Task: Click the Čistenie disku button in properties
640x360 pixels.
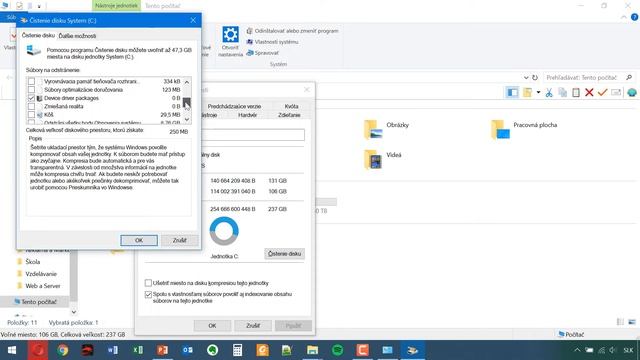Action: [284, 254]
